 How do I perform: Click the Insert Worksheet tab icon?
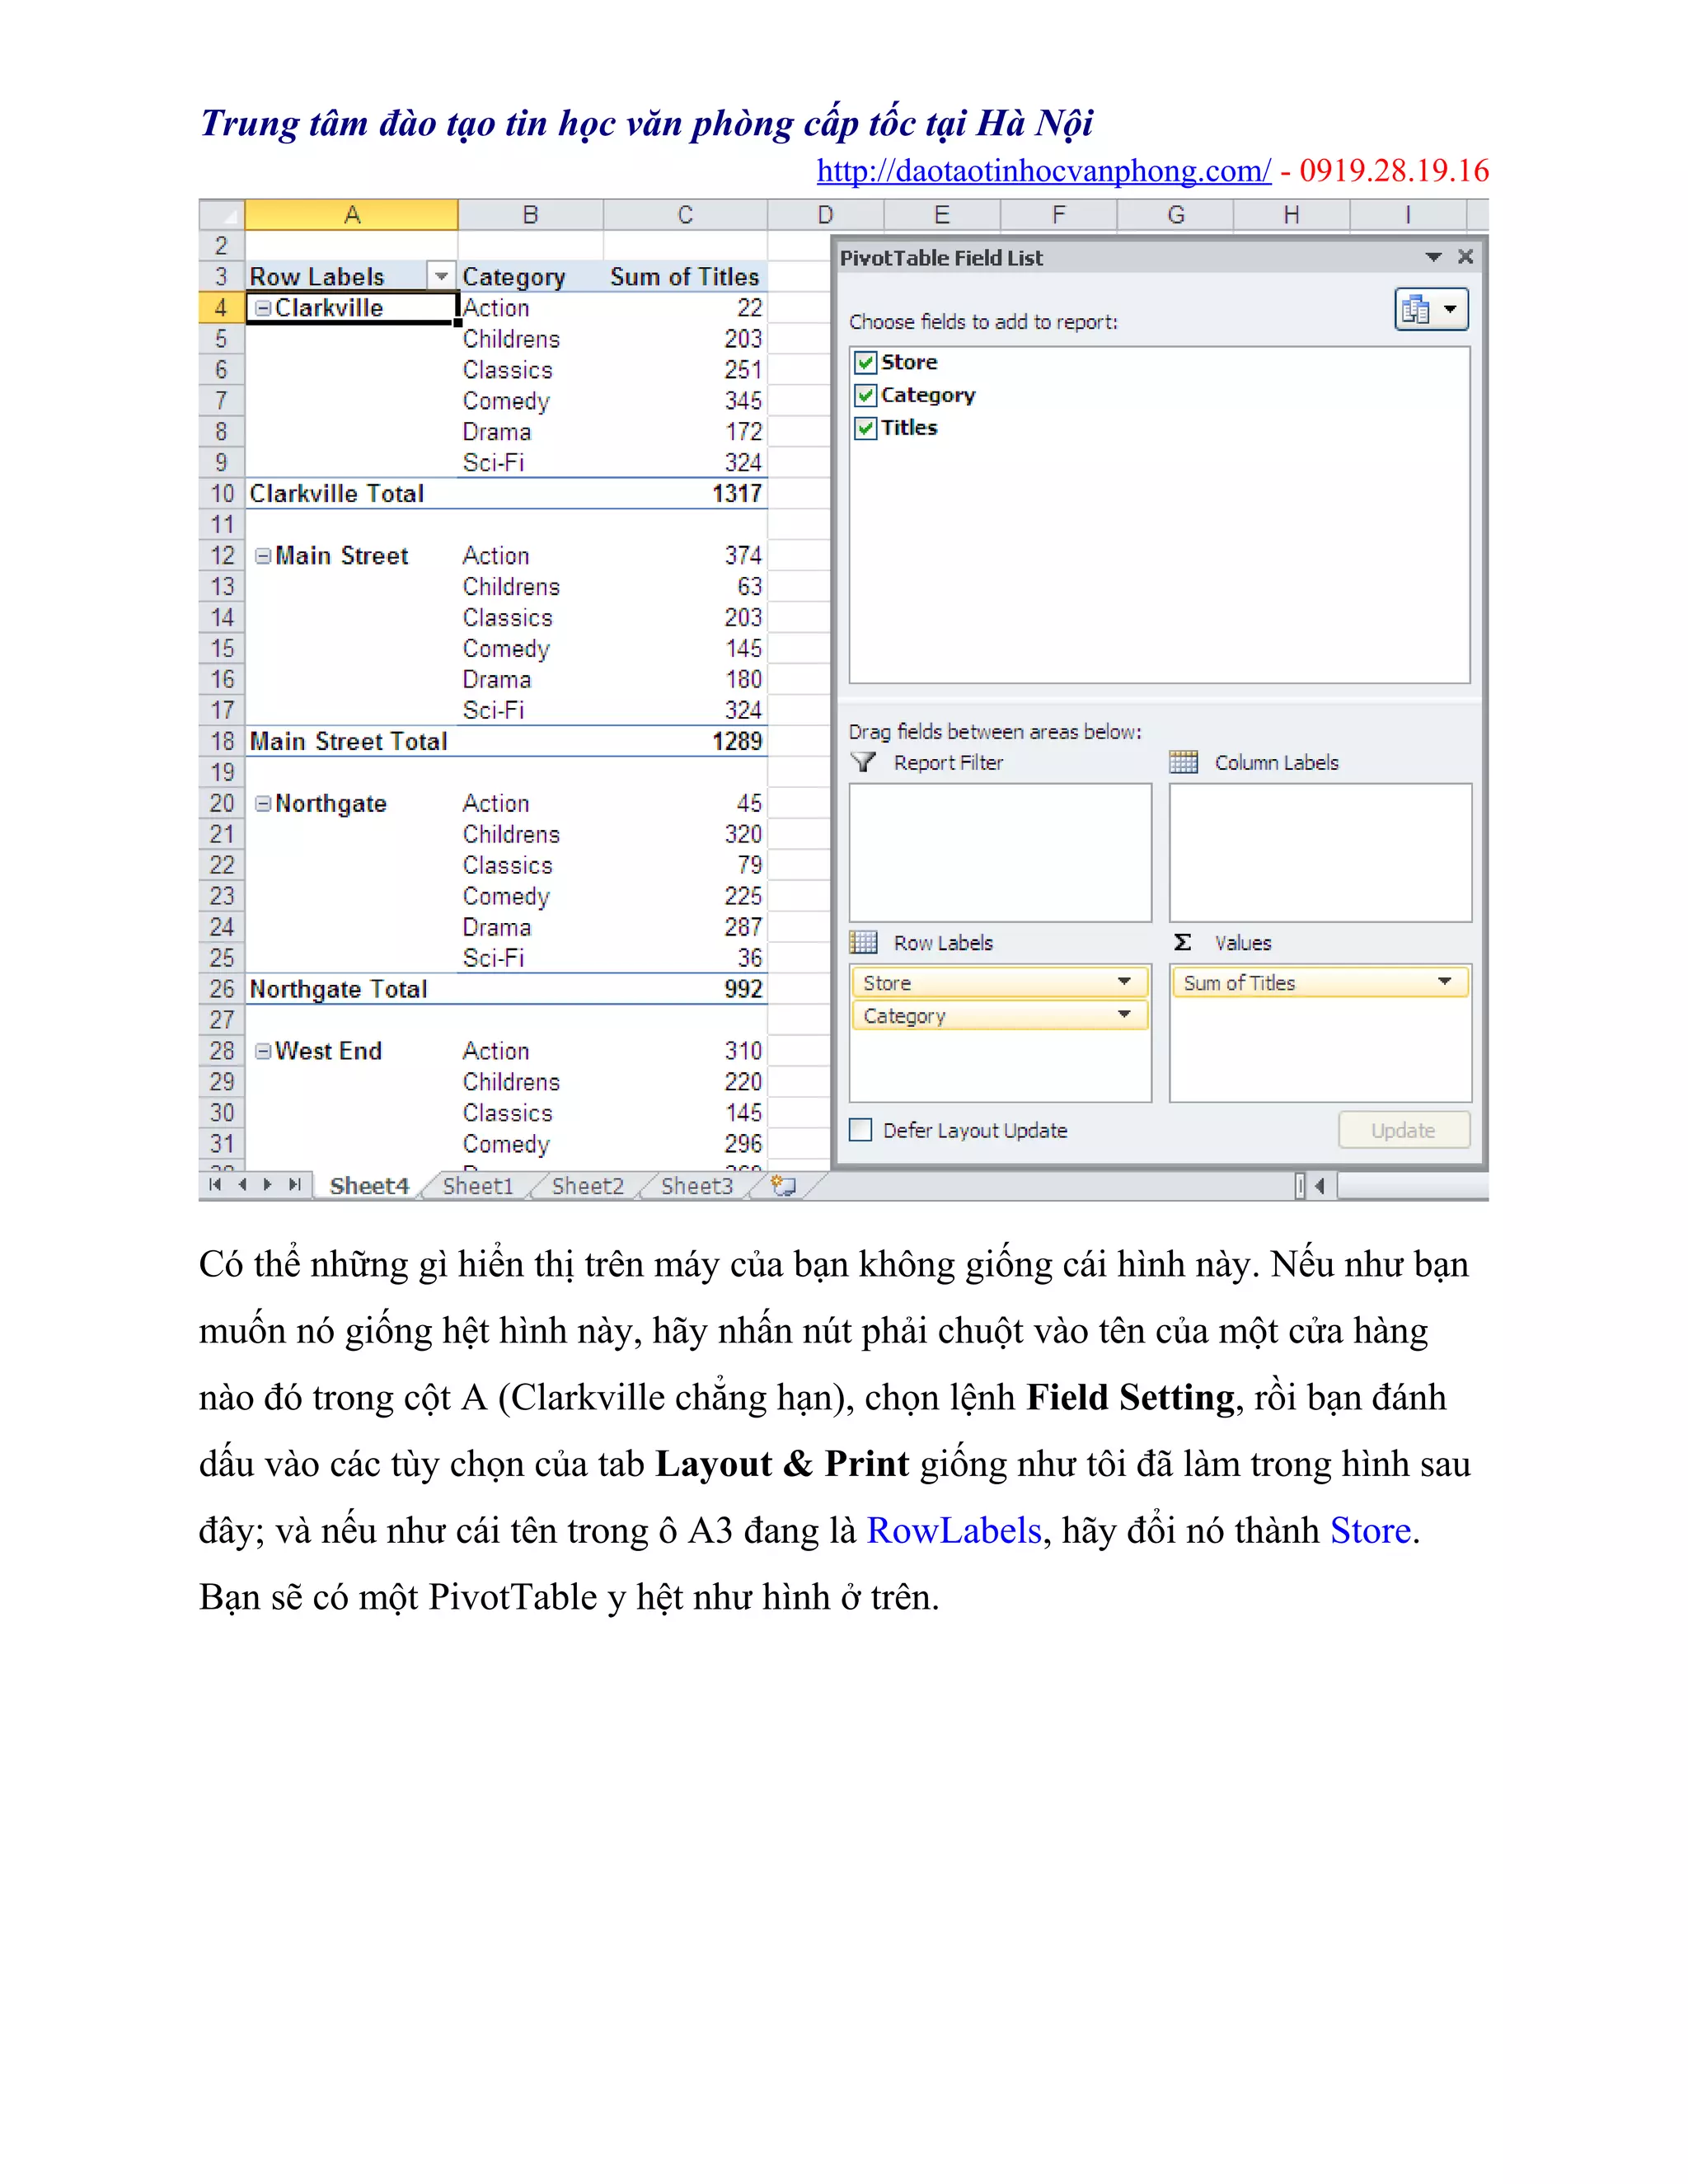tap(784, 1186)
